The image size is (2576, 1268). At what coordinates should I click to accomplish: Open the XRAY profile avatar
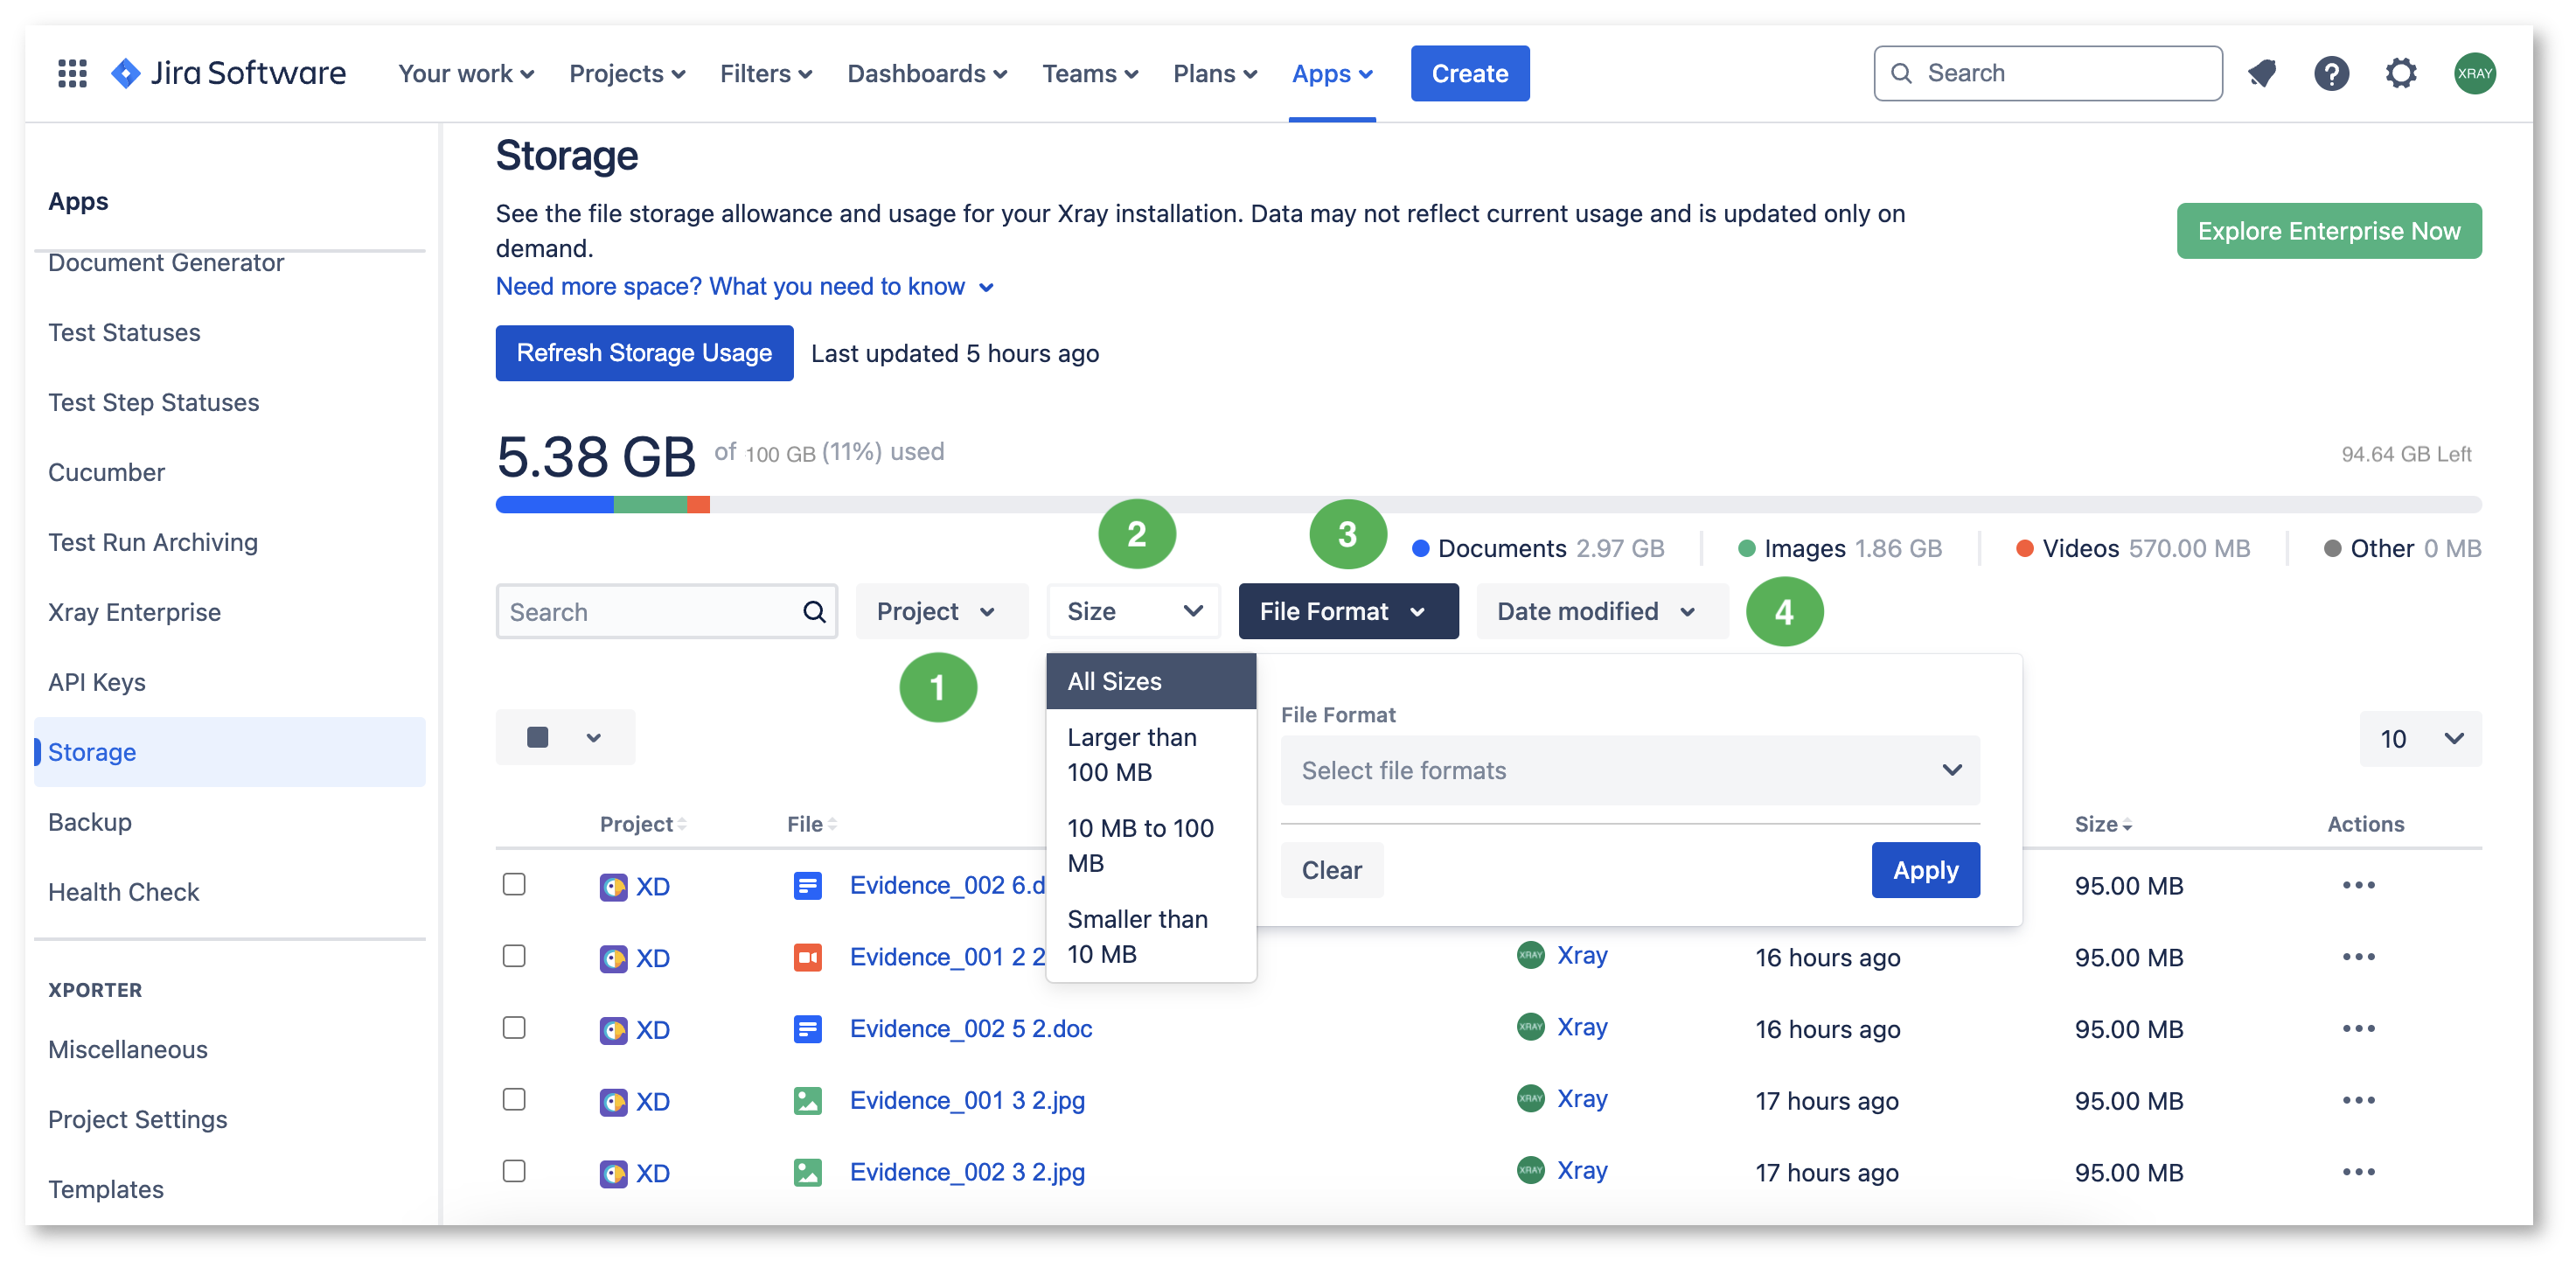pyautogui.click(x=2474, y=73)
